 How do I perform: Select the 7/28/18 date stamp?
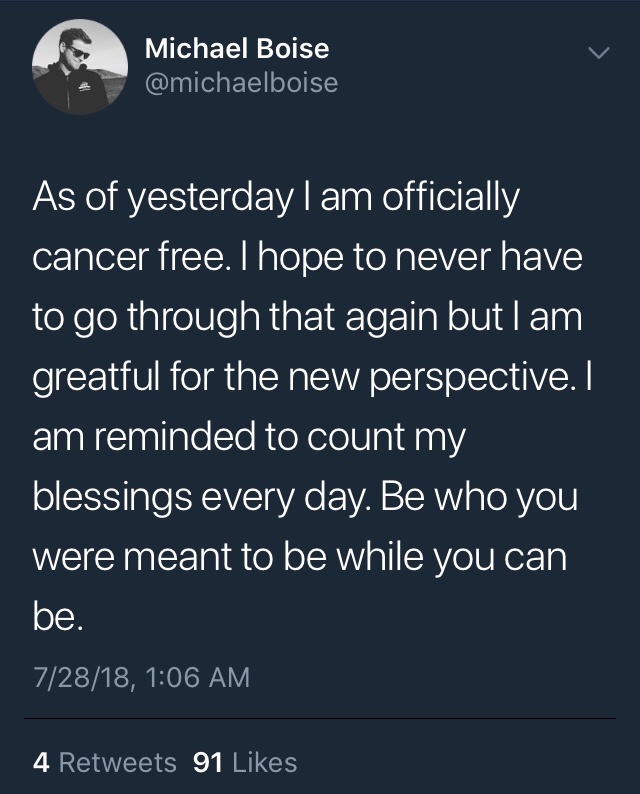(83, 678)
